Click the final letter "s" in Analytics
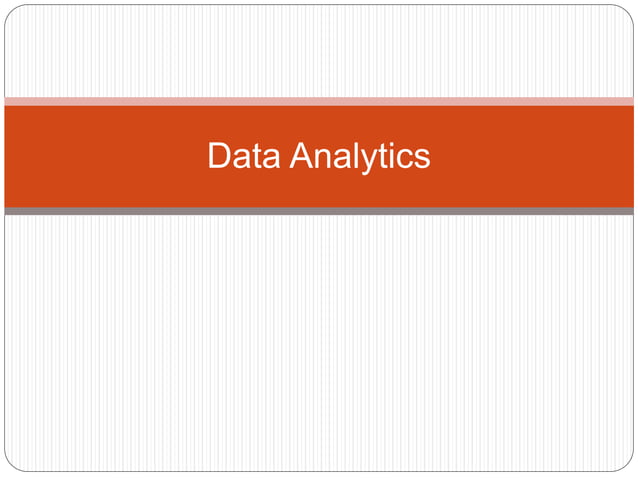 [422, 159]
